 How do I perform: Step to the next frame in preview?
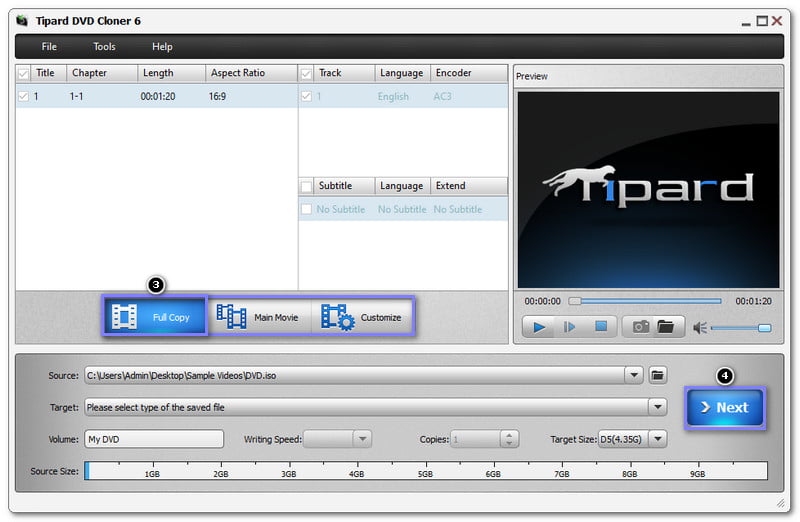pos(569,327)
